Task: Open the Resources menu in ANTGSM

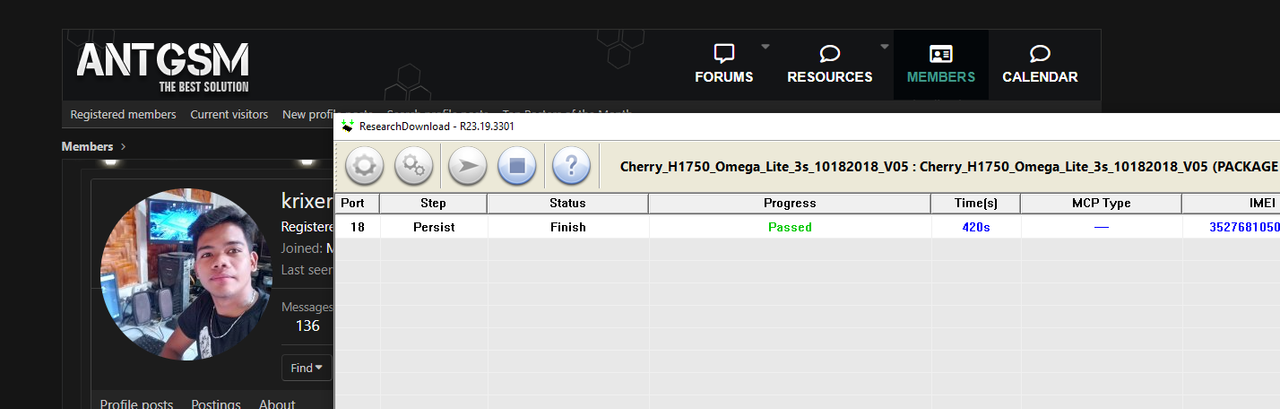Action: click(829, 64)
